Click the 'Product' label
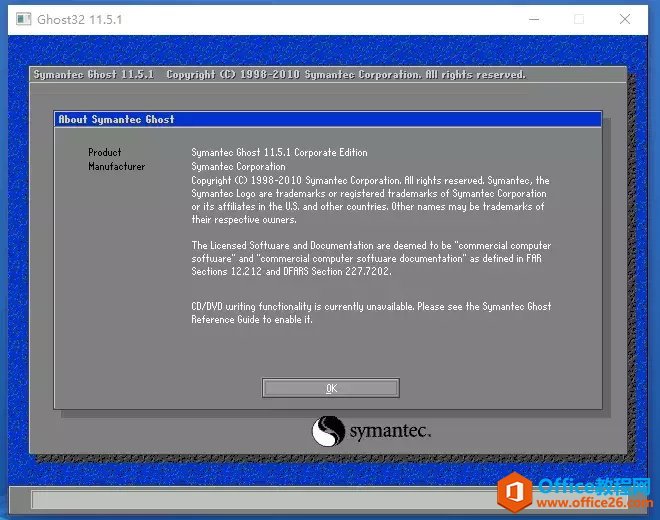The width and height of the screenshot is (660, 520). tap(105, 152)
